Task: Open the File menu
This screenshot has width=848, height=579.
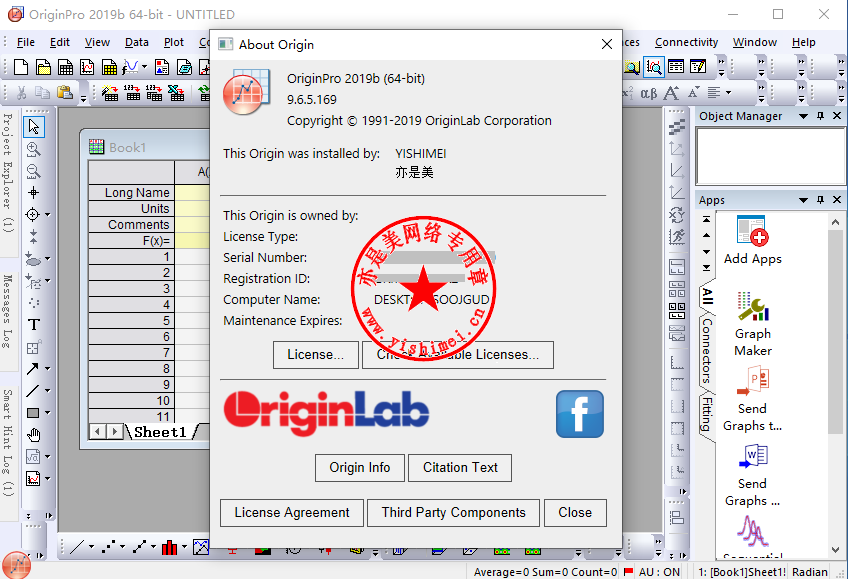Action: [x=25, y=42]
